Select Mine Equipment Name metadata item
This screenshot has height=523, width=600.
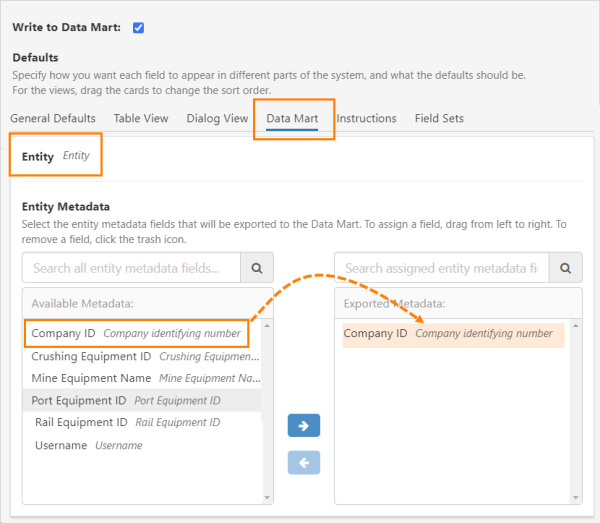(140, 378)
